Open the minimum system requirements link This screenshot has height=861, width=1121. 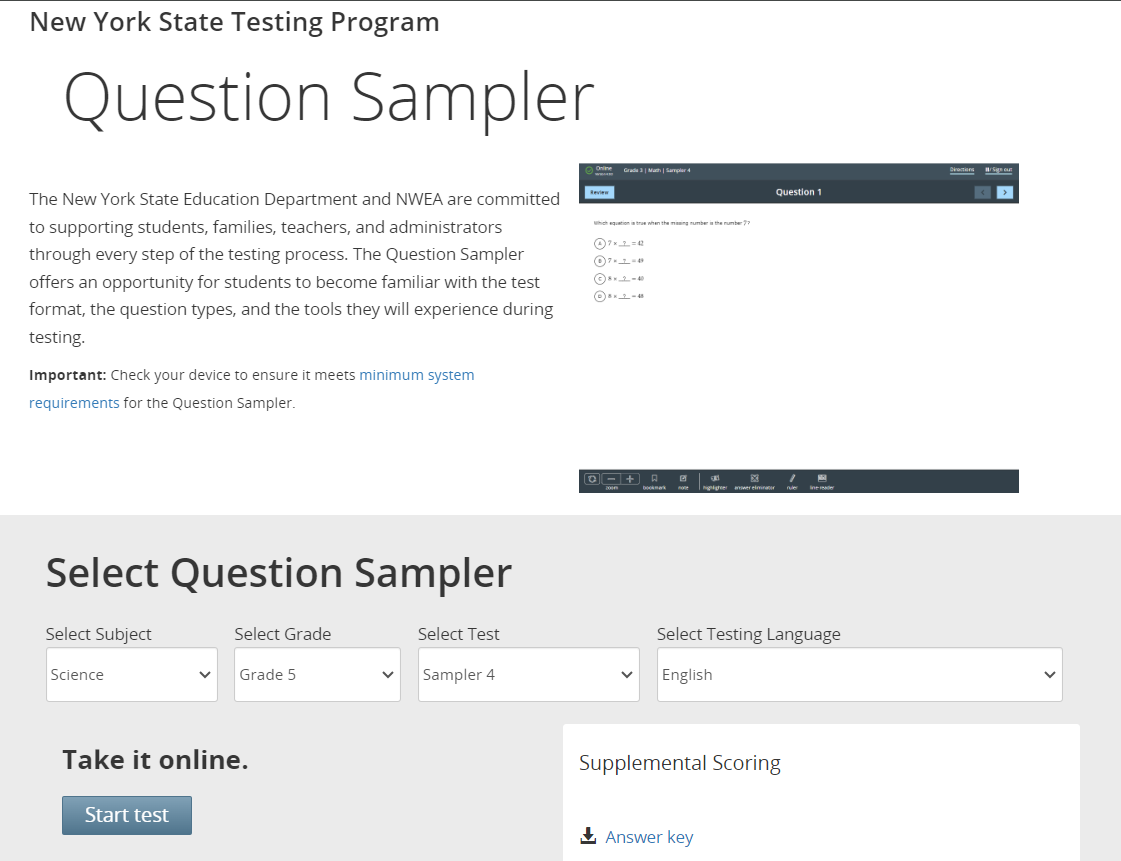(x=417, y=374)
